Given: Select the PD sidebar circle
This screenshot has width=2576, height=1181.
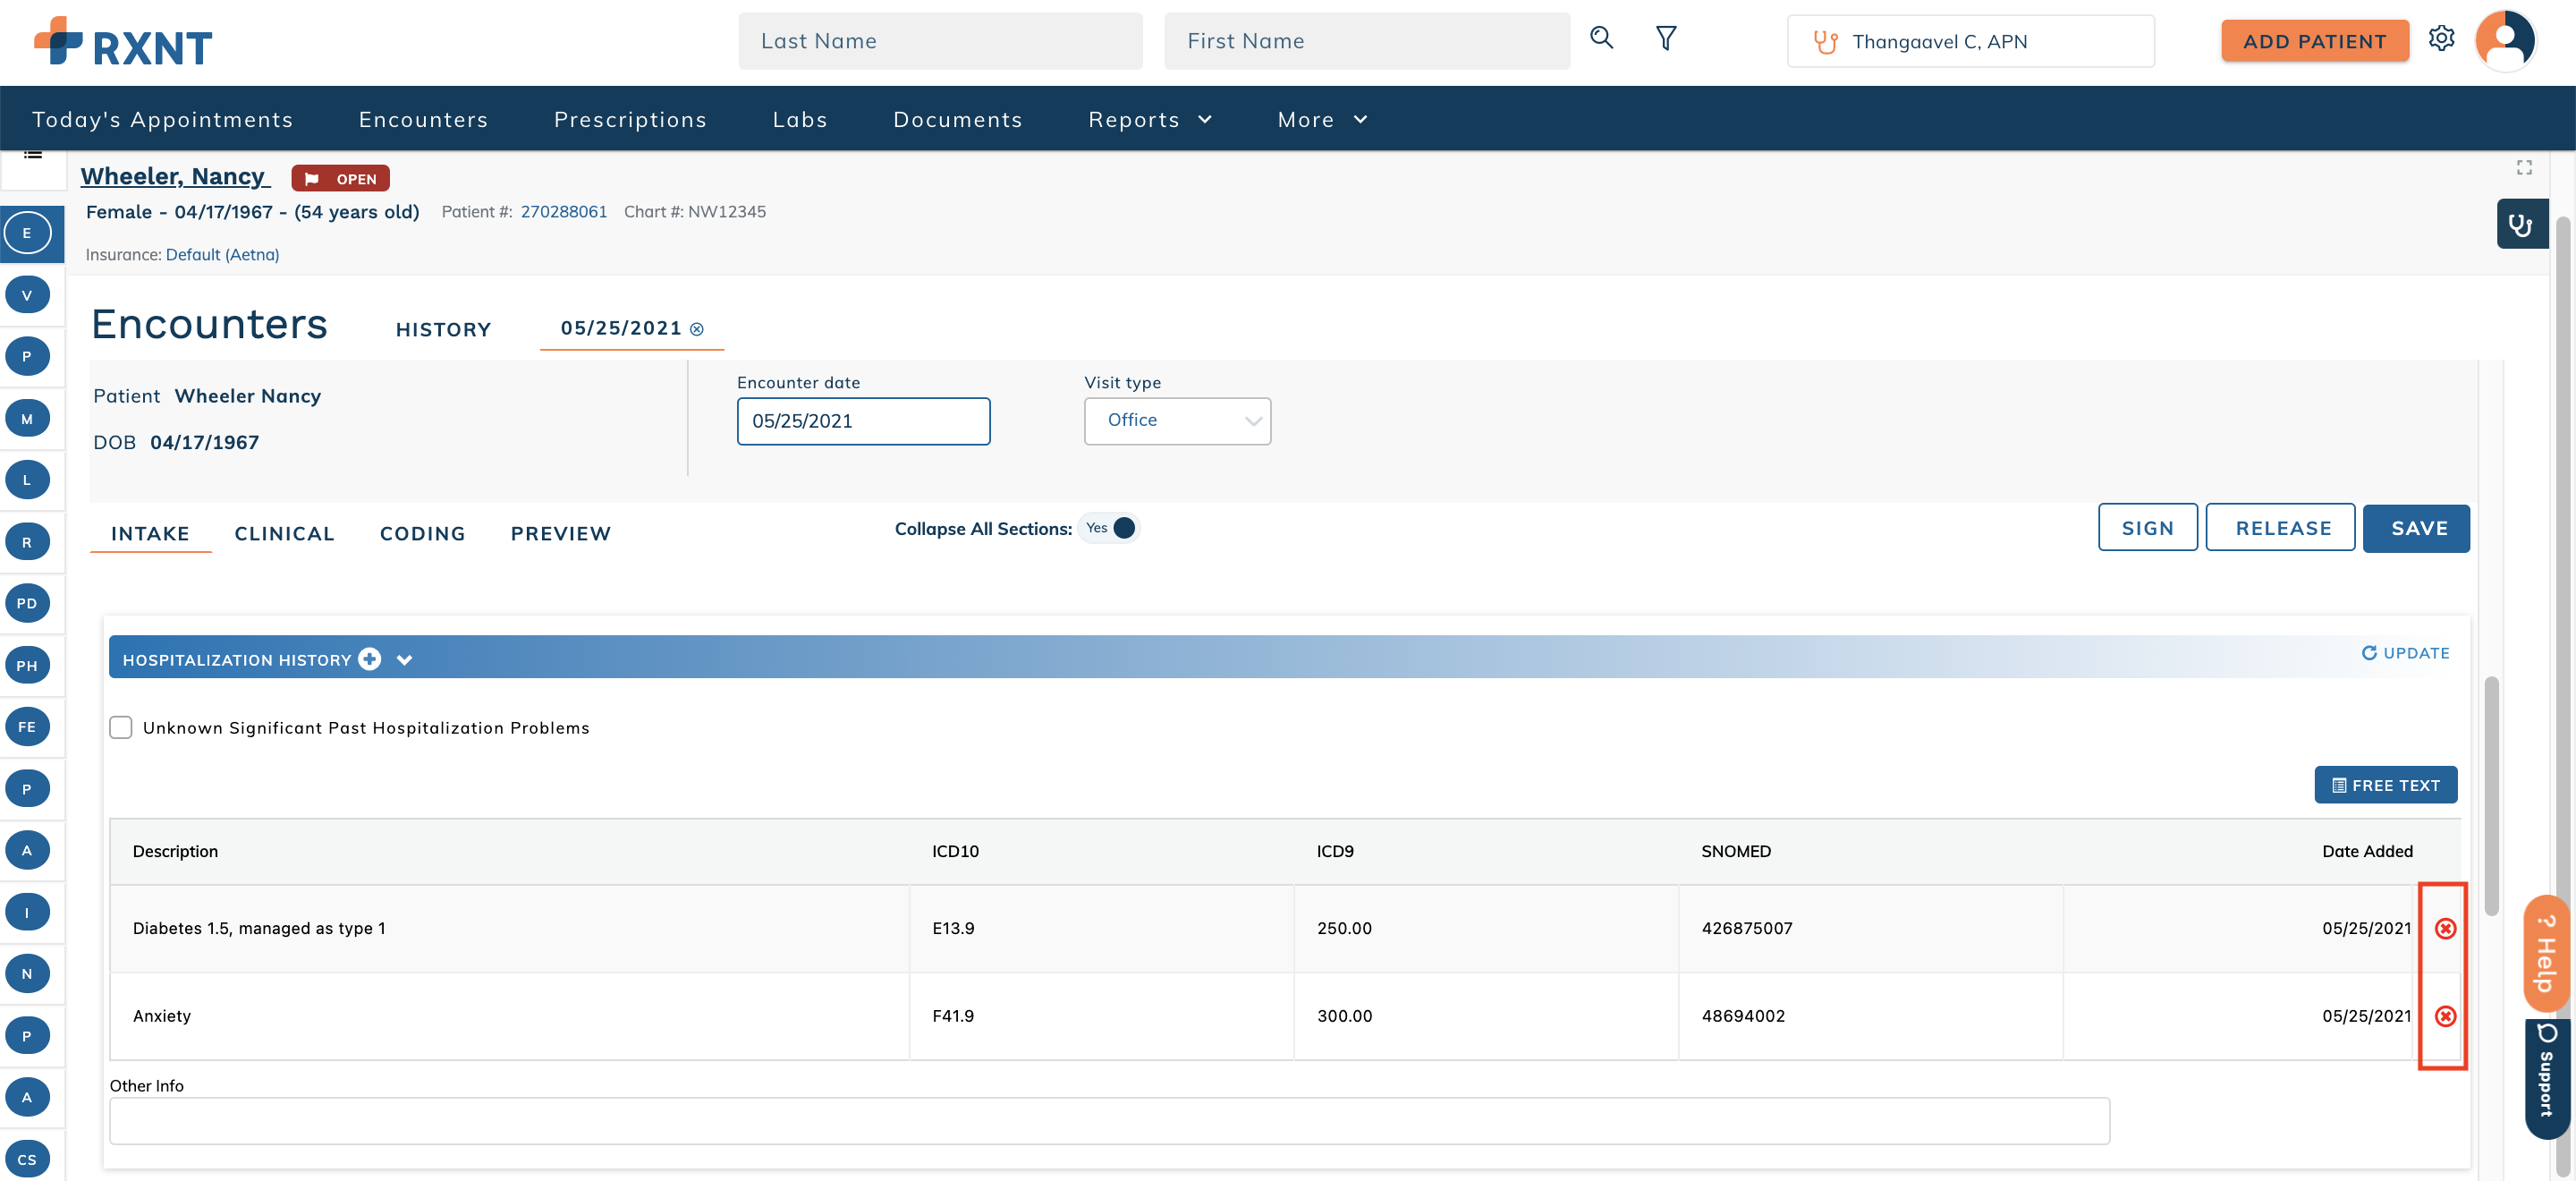Looking at the screenshot, I should pyautogui.click(x=27, y=603).
